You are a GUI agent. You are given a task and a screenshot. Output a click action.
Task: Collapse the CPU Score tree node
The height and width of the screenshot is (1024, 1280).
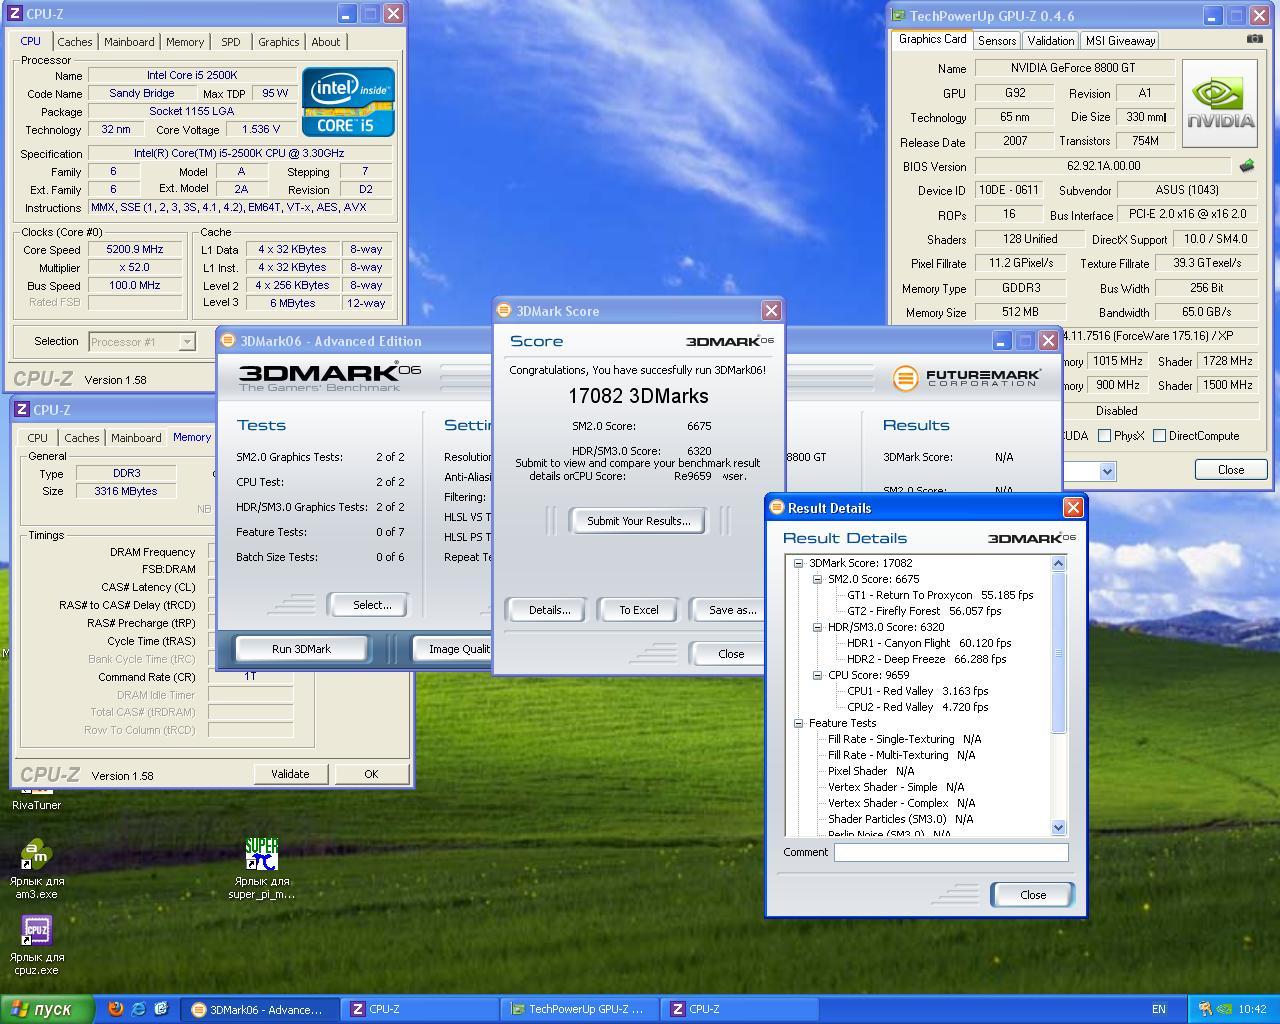tap(817, 675)
